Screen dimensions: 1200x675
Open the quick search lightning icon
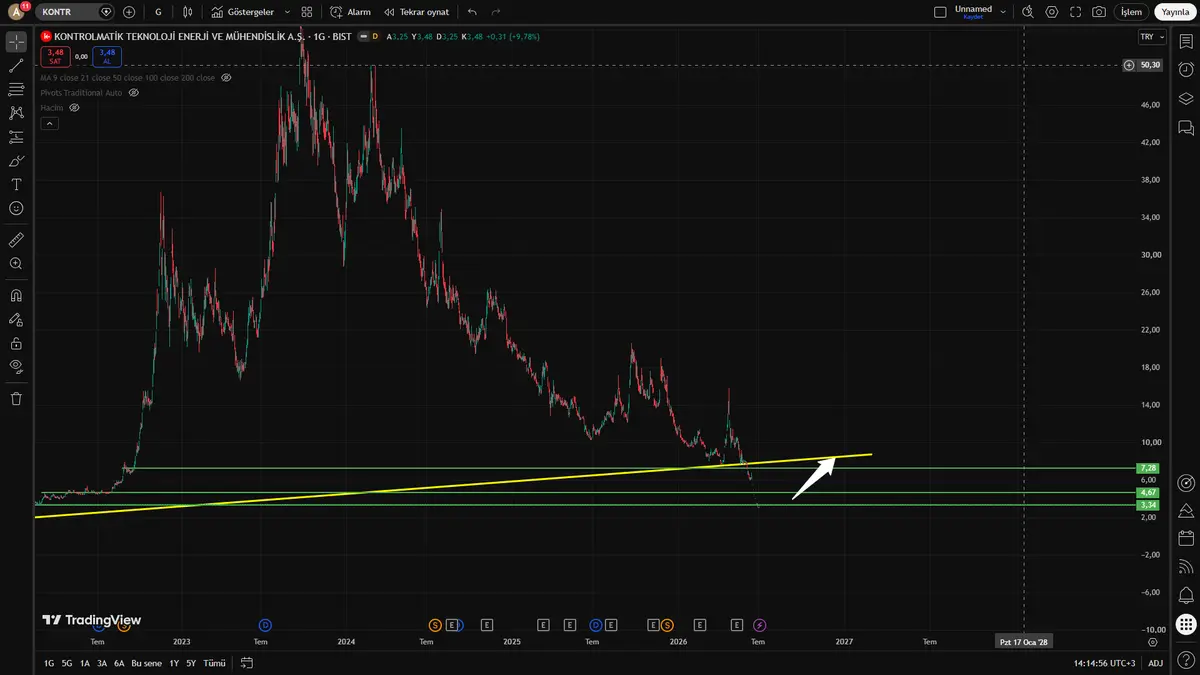1027,12
